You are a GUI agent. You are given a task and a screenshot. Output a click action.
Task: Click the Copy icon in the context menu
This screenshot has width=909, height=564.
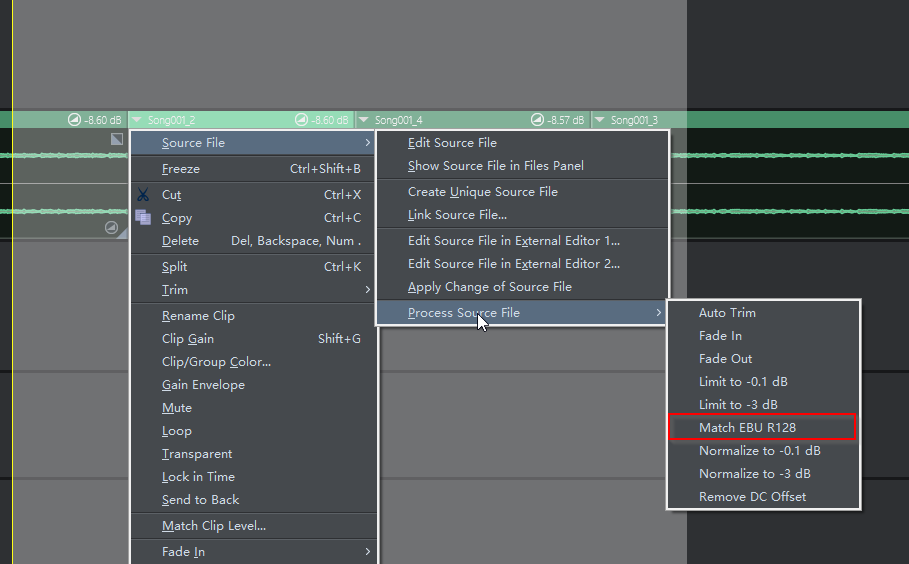pos(143,218)
